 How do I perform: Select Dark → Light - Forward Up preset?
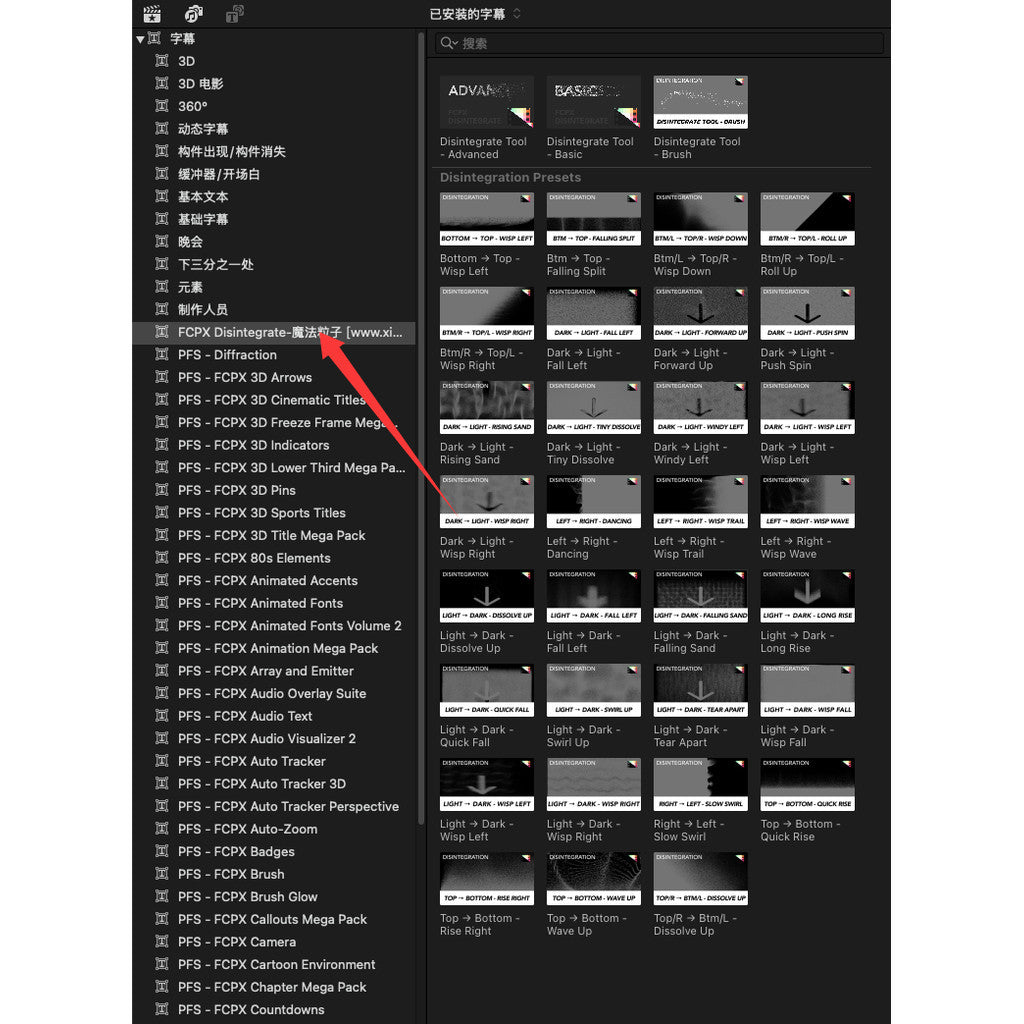coord(701,313)
